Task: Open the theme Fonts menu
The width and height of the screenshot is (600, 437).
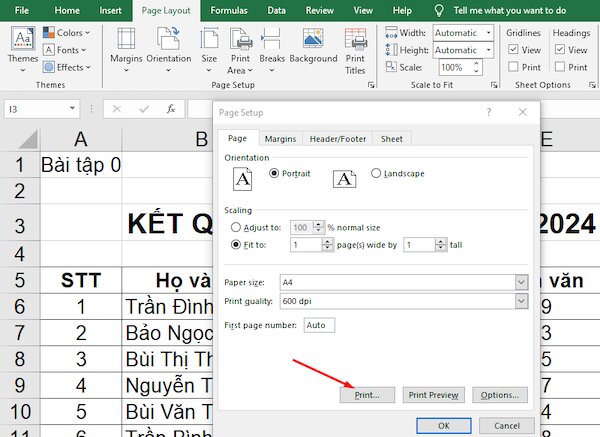Action: tap(65, 50)
